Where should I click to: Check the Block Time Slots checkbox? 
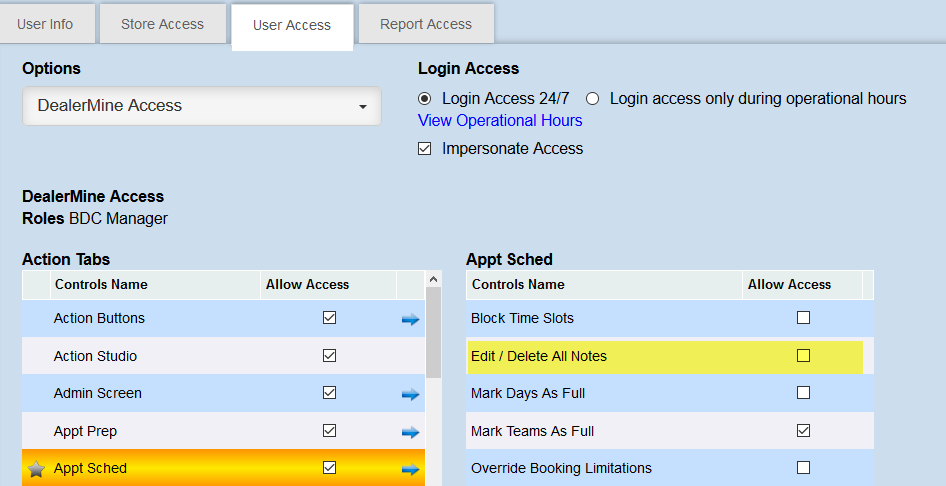point(803,318)
